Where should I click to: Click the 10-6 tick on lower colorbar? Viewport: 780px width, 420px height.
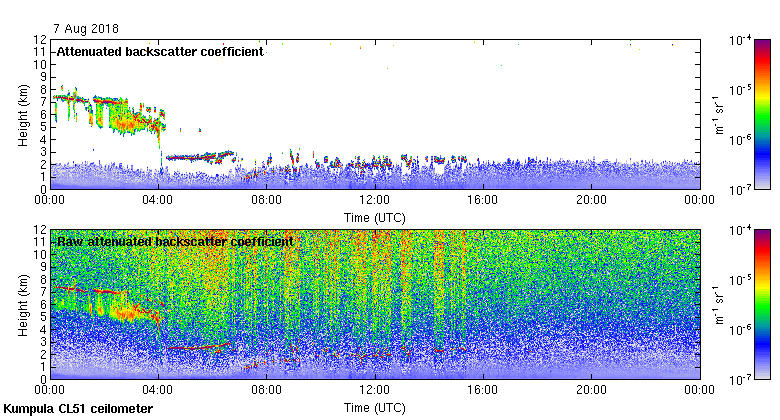pos(740,330)
